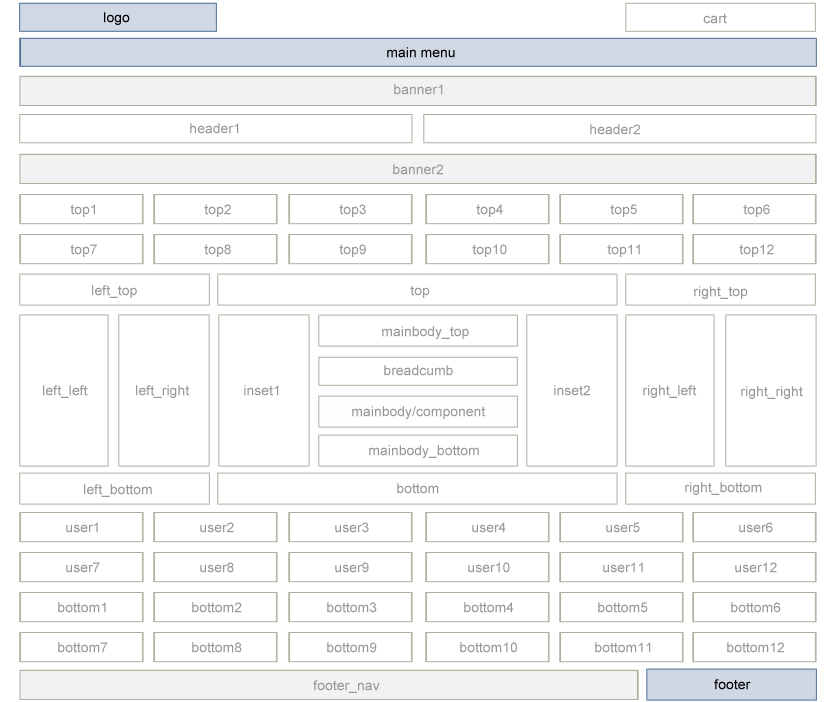Select the breadcumb position box
This screenshot has width=839, height=702.
click(x=418, y=371)
